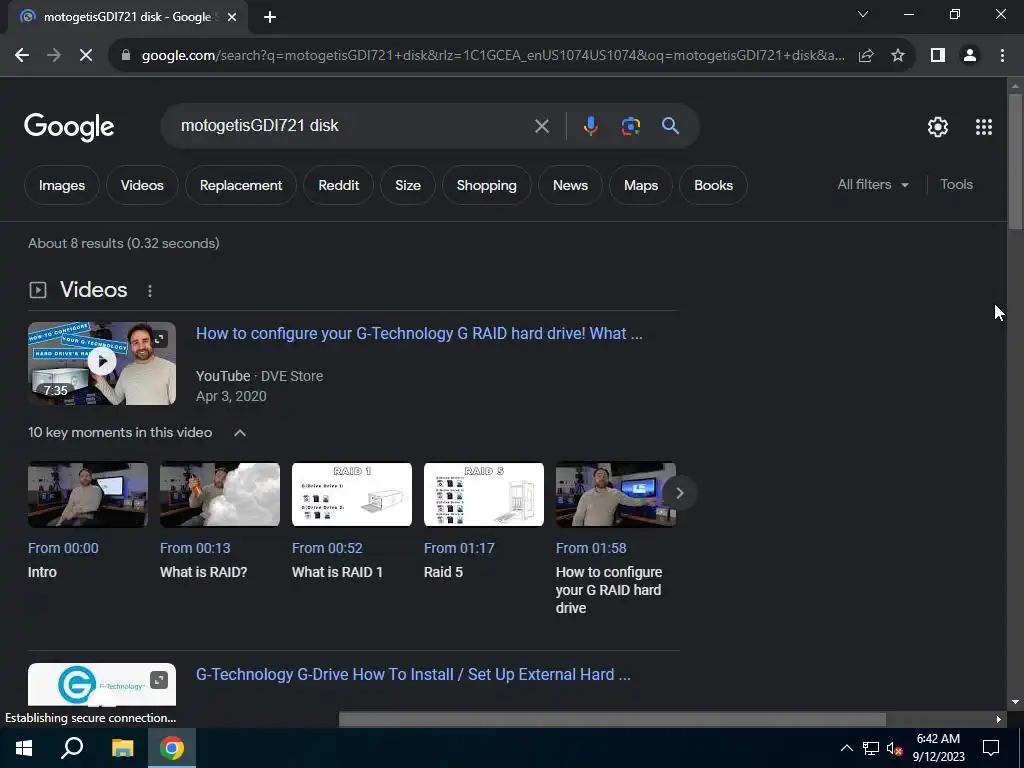Clear the search box text

541,126
